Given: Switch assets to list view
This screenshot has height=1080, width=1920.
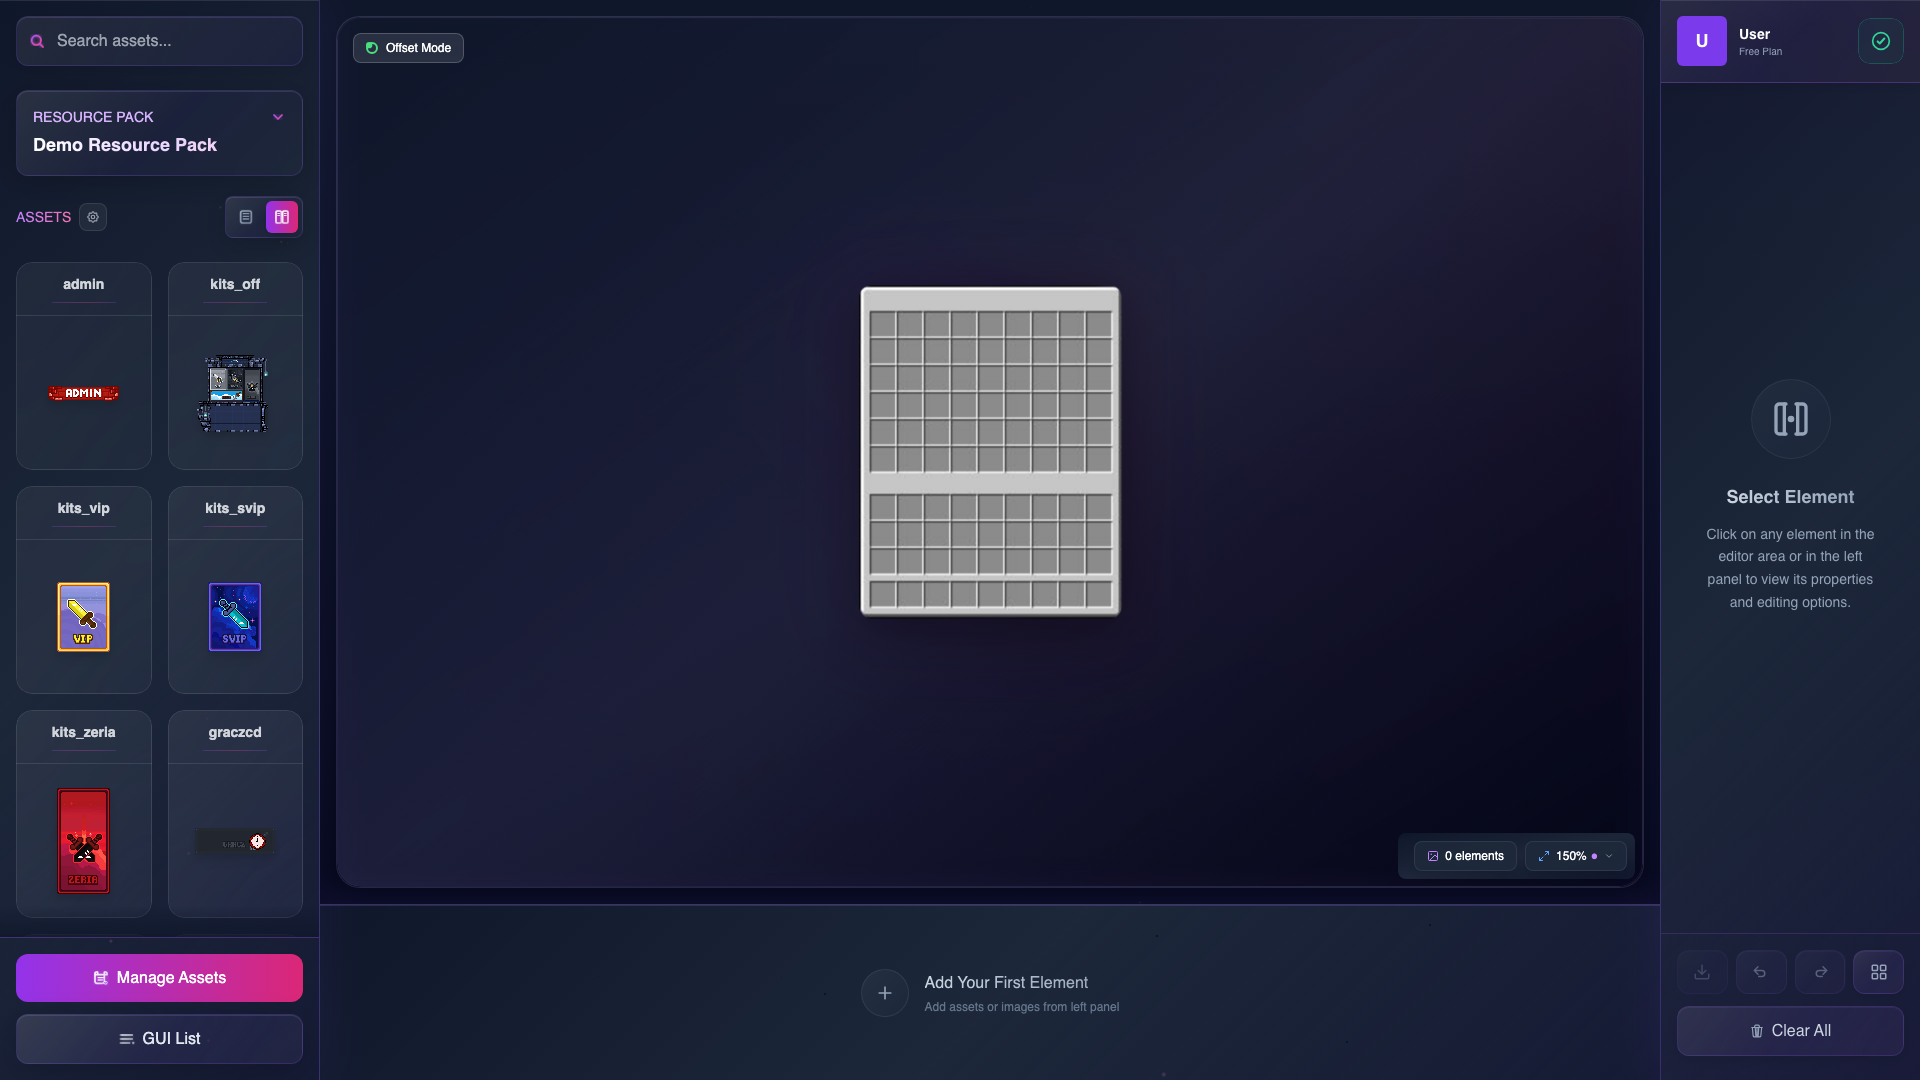Looking at the screenshot, I should pyautogui.click(x=246, y=217).
